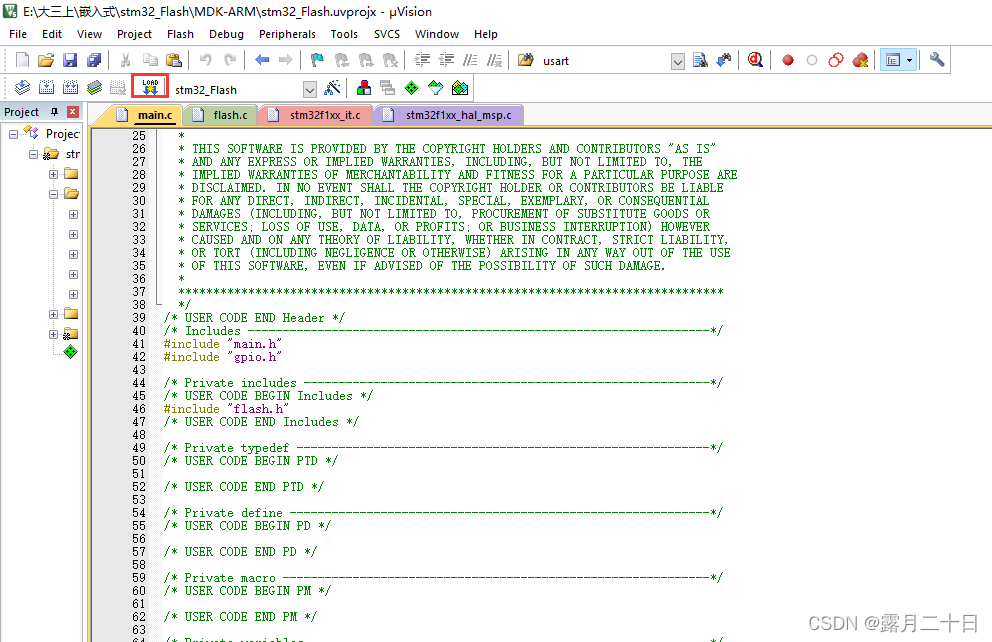Image resolution: width=992 pixels, height=642 pixels.
Task: Click the Select Software Packs icon
Action: pyautogui.click(x=435, y=88)
